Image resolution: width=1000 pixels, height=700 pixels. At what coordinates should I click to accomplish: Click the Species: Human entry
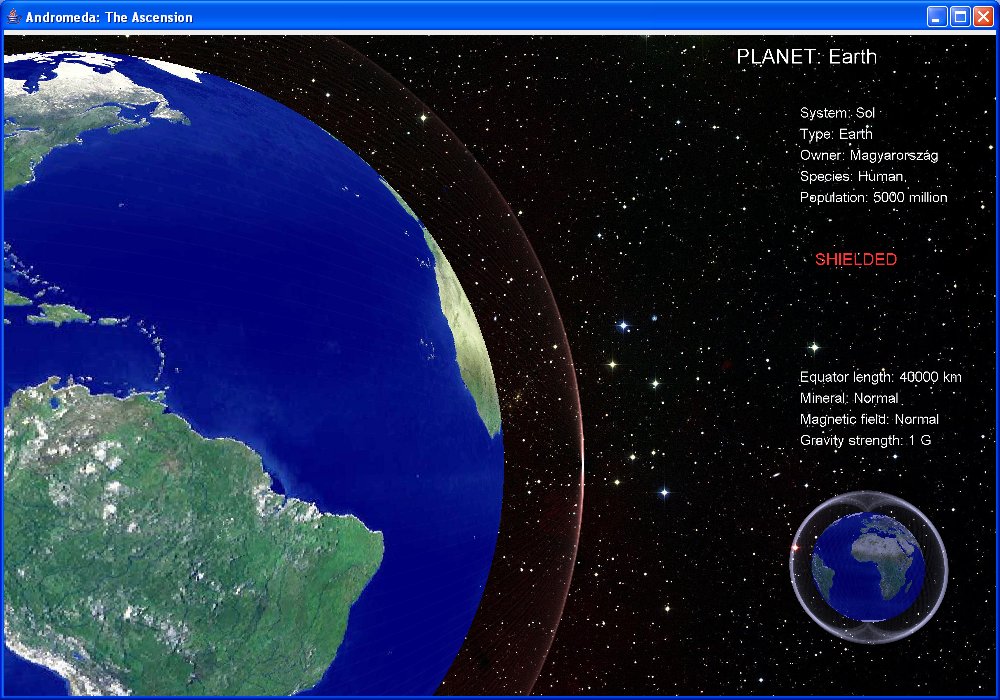tap(852, 176)
